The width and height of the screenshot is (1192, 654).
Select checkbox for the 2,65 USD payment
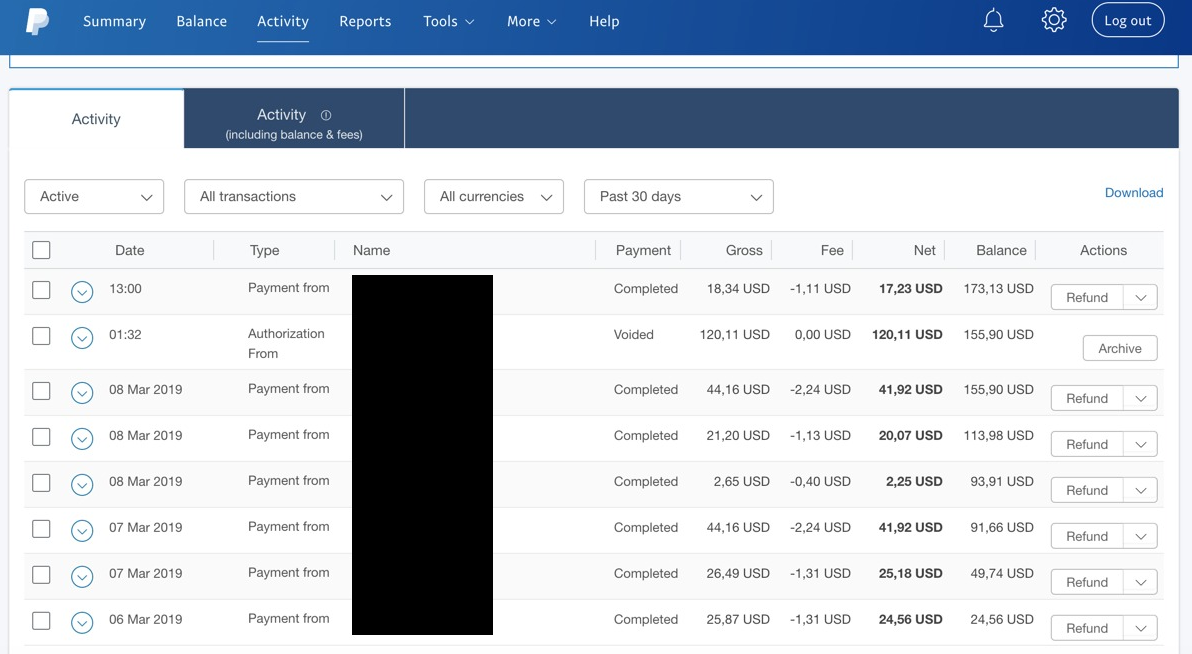coord(41,483)
